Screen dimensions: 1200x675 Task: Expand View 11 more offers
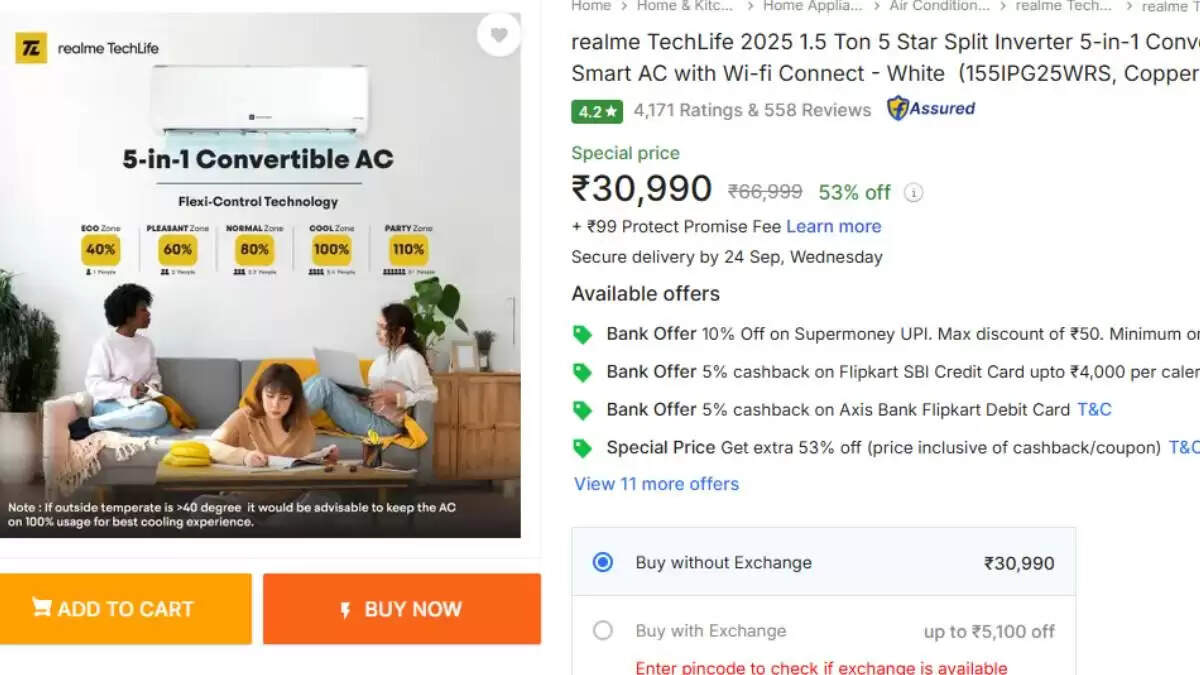click(655, 483)
